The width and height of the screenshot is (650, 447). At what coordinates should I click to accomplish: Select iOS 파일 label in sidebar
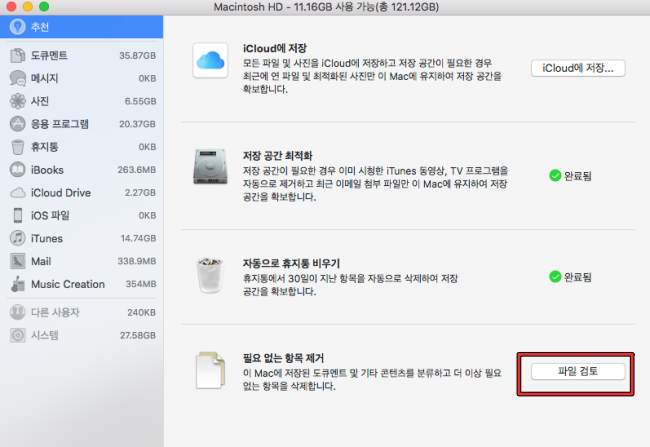click(x=50, y=215)
